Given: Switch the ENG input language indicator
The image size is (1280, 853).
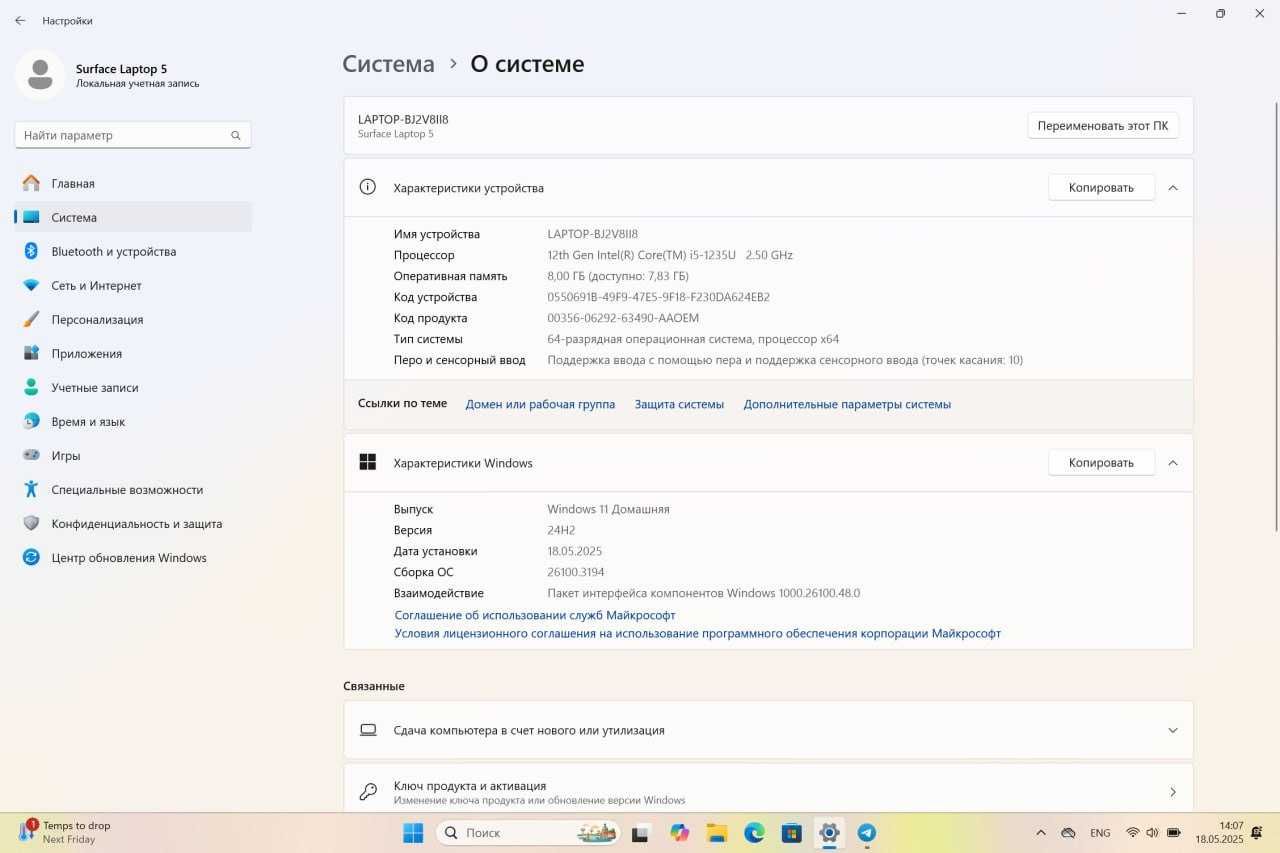Looking at the screenshot, I should coord(1100,832).
